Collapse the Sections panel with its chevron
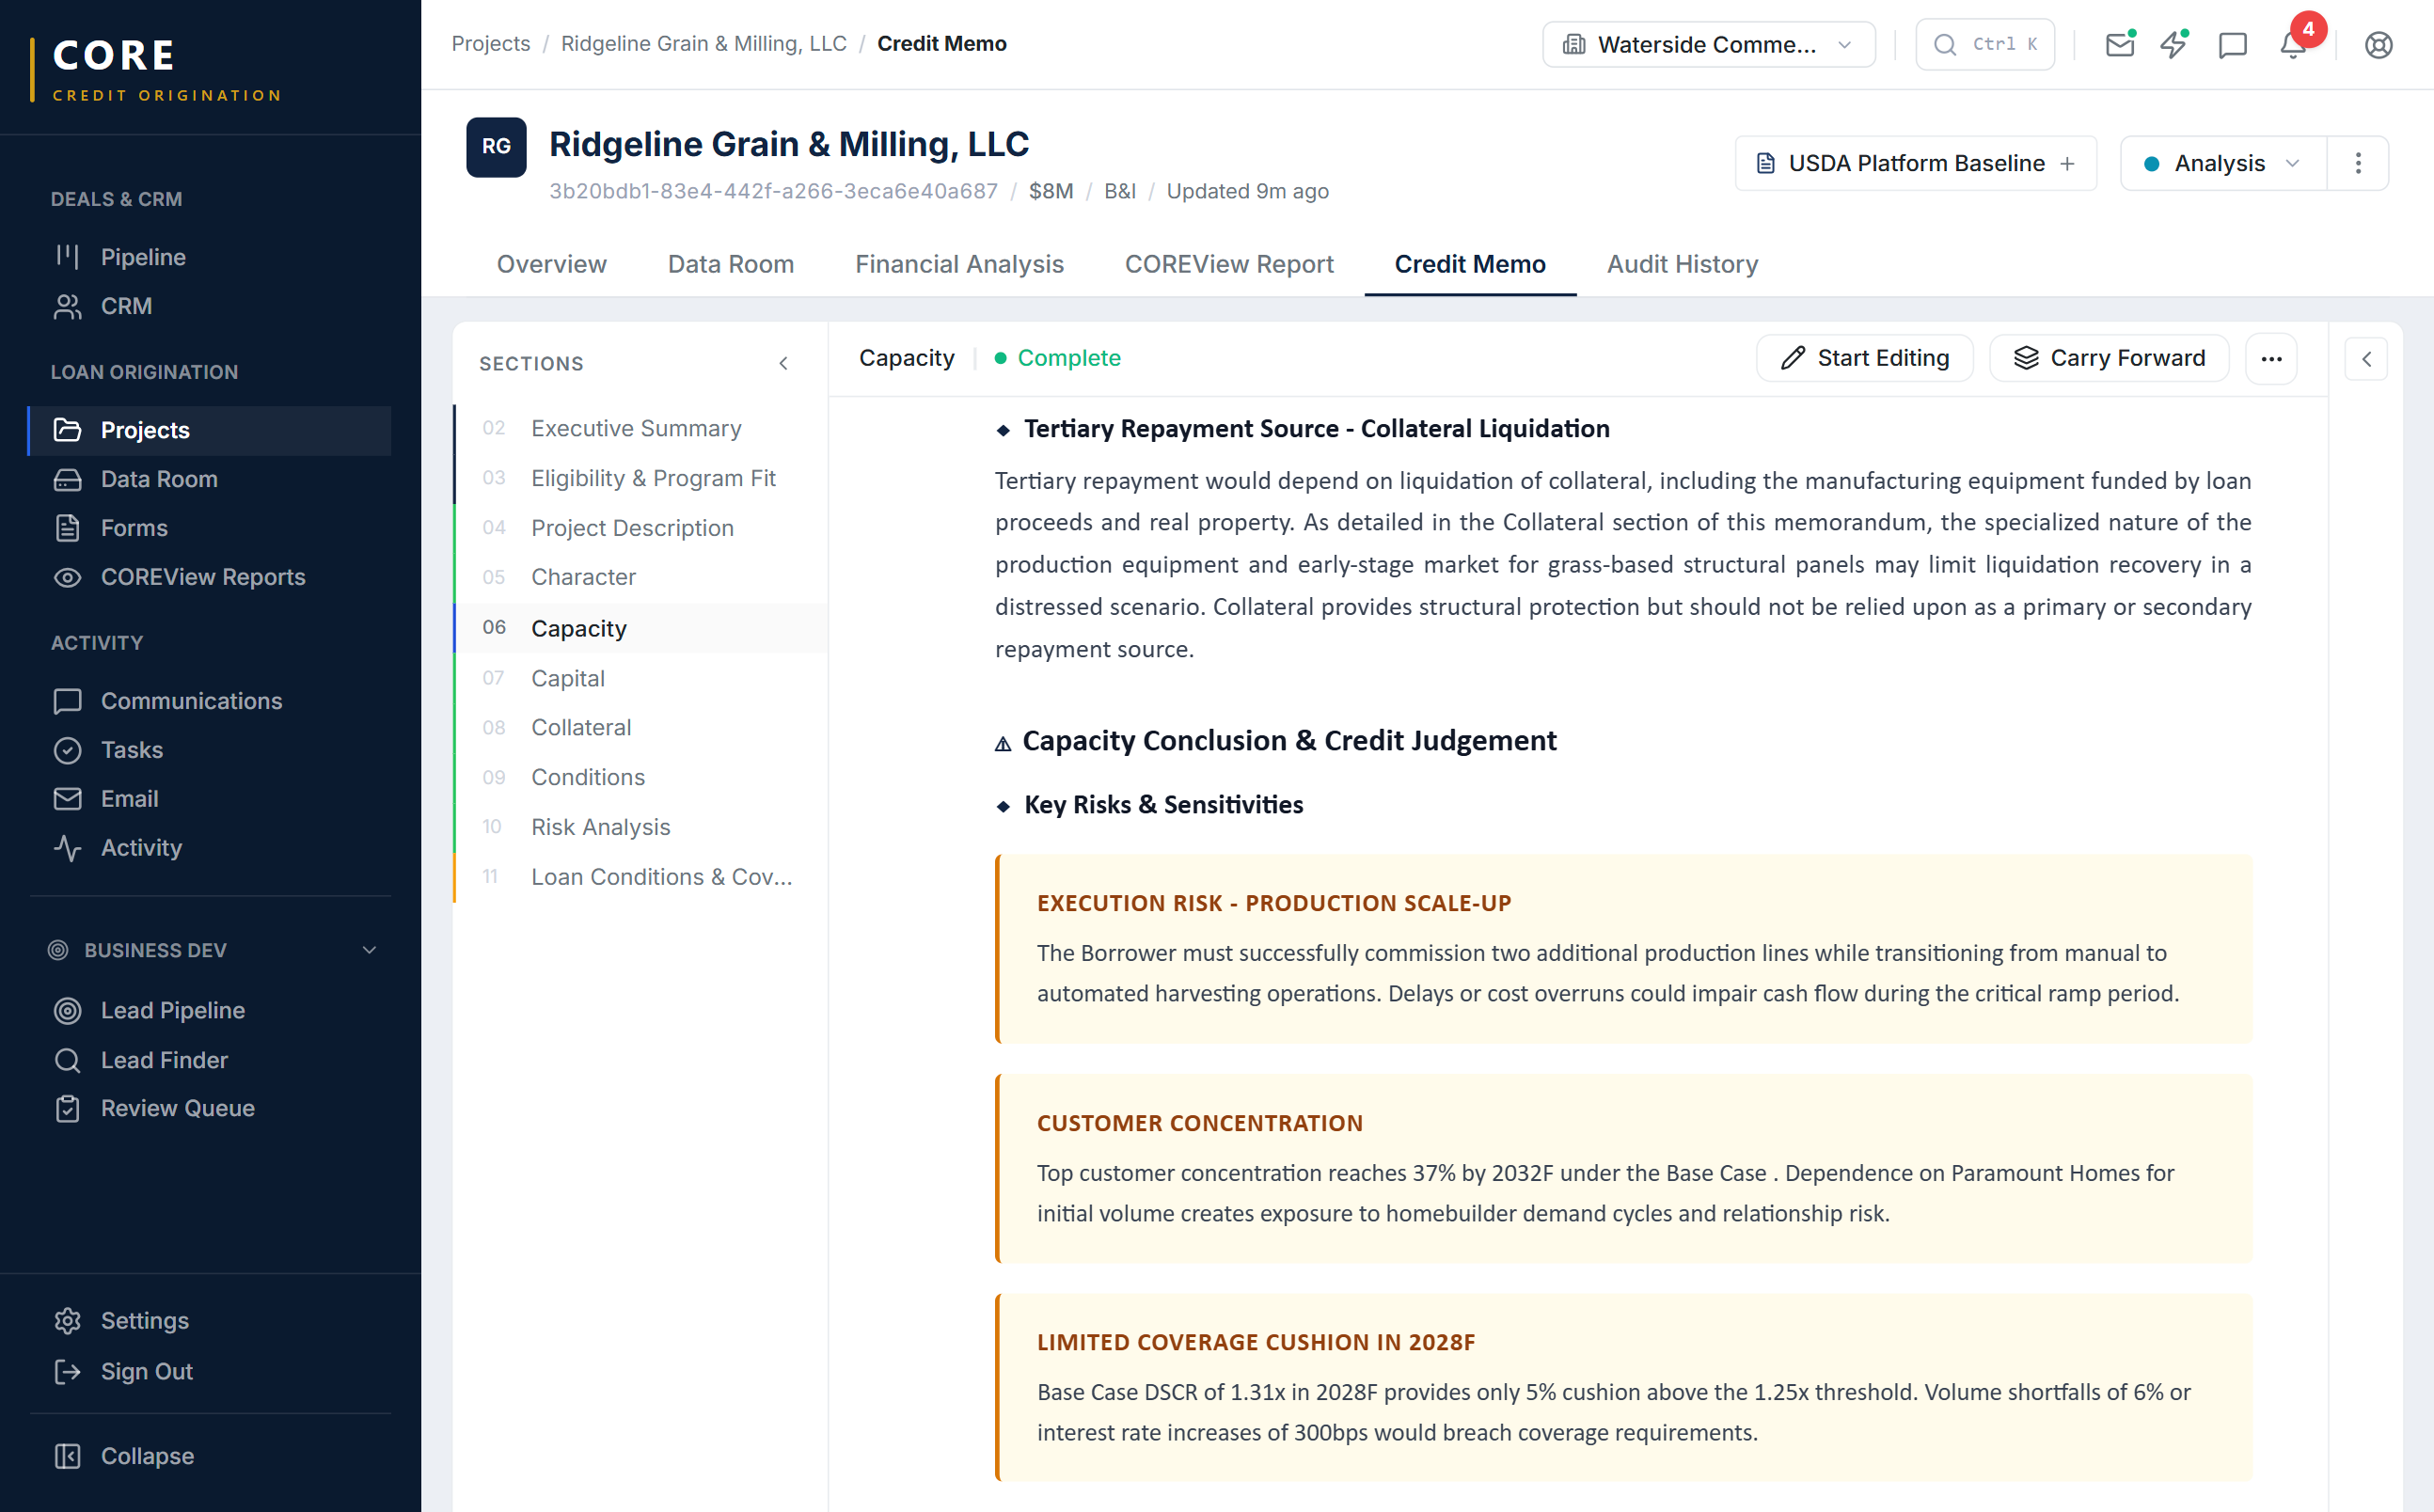Viewport: 2434px width, 1512px height. click(x=784, y=363)
